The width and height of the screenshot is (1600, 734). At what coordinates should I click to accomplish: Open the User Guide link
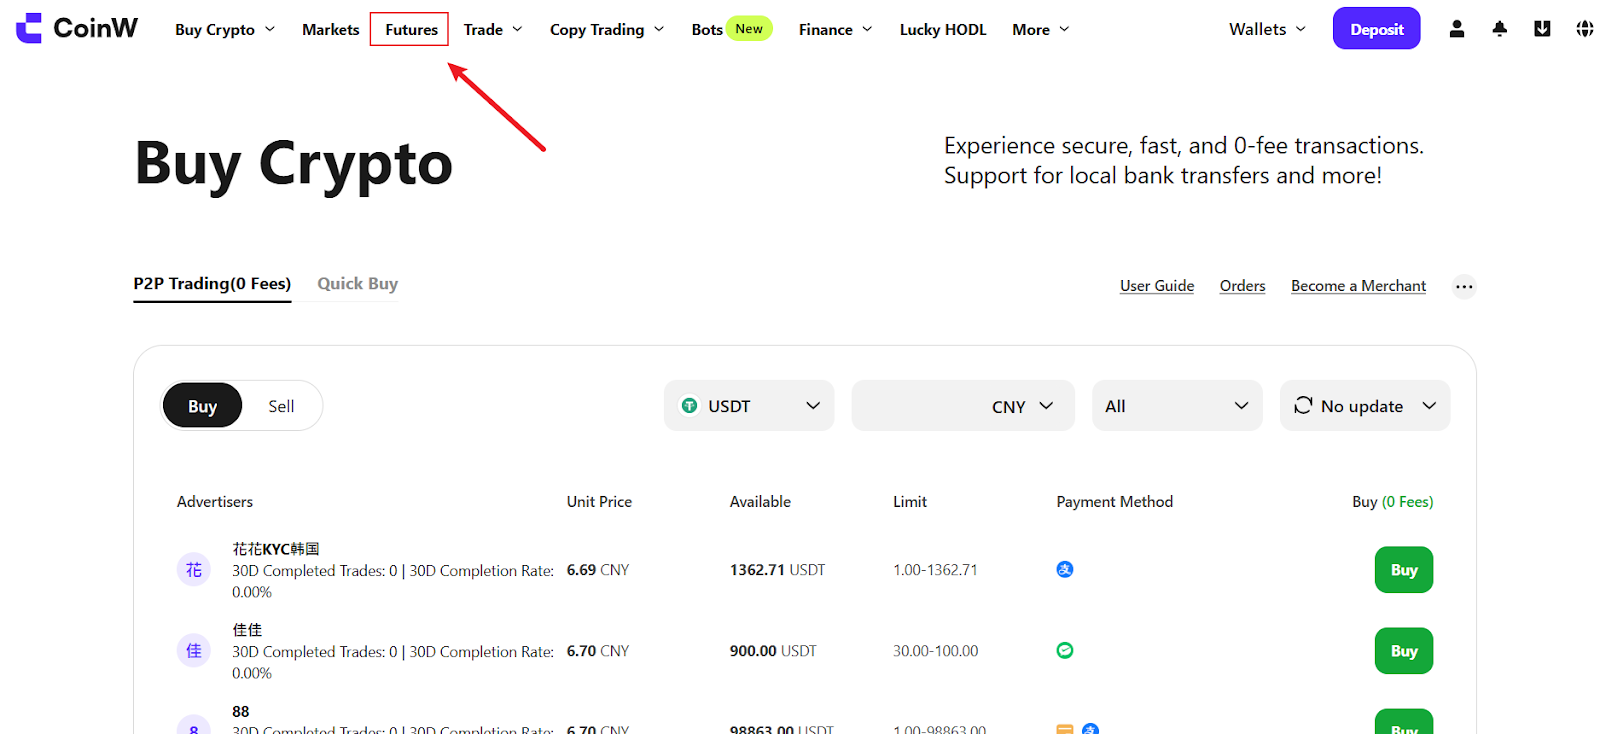[x=1157, y=286]
